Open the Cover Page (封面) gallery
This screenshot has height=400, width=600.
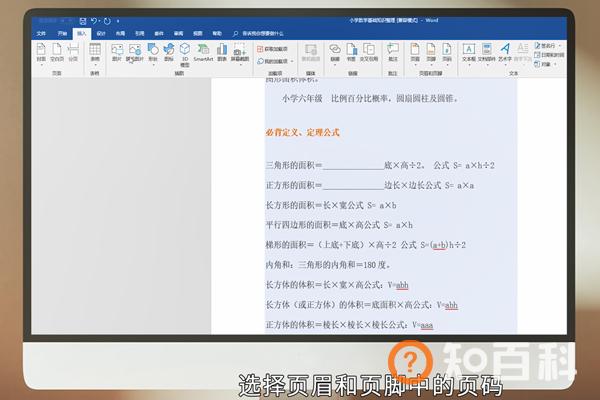[x=41, y=54]
